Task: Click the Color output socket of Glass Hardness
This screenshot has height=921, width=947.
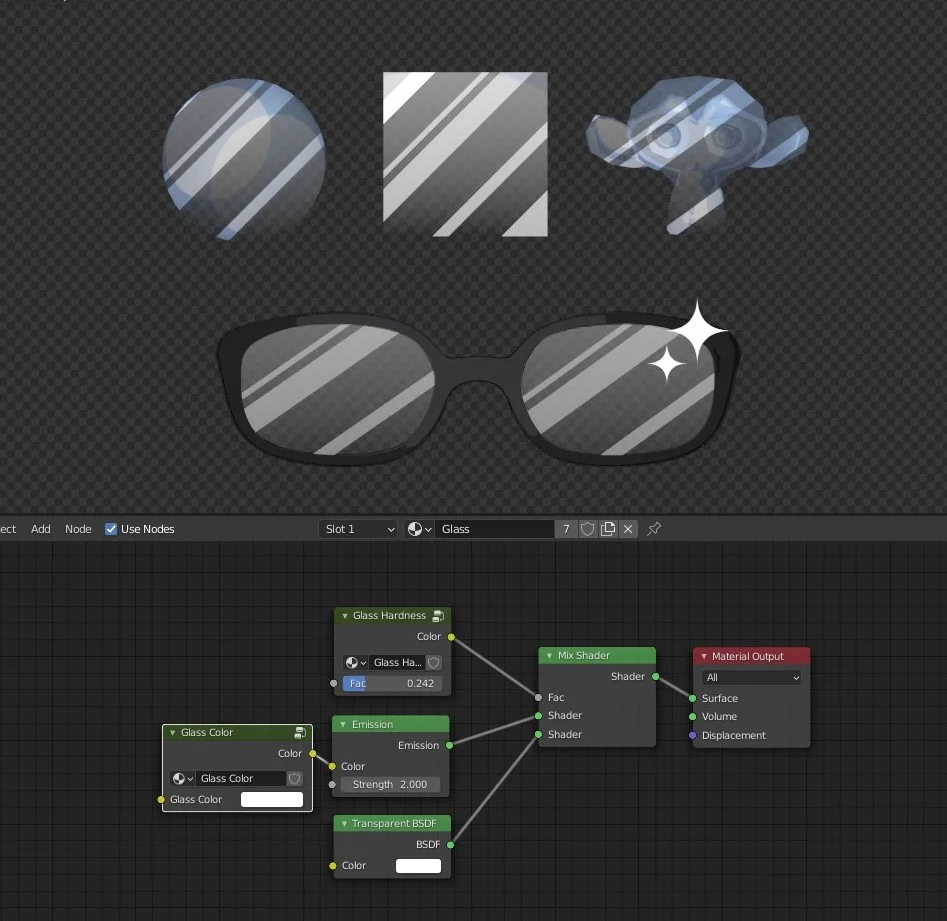Action: (x=451, y=636)
